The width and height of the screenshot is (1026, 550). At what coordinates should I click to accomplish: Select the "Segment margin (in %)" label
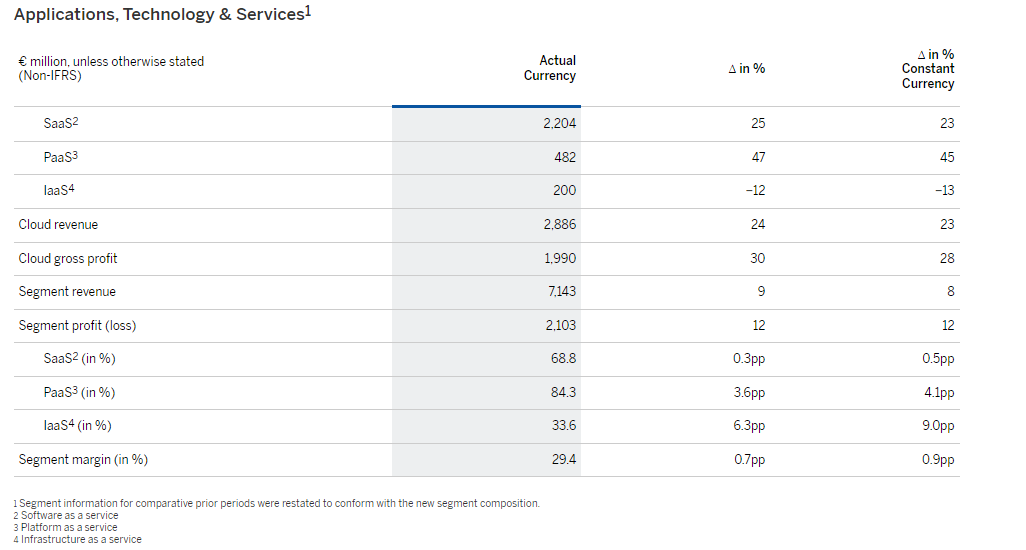click(x=83, y=460)
